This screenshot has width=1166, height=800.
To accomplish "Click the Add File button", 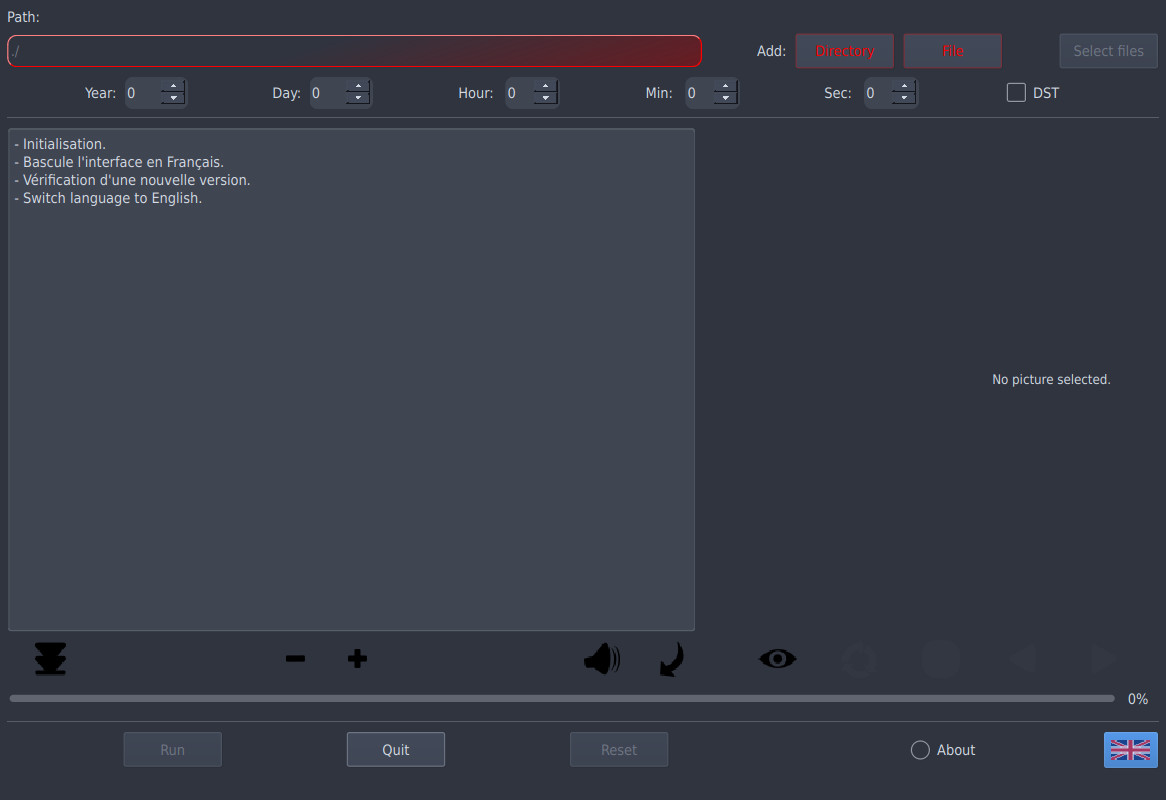I will (953, 51).
